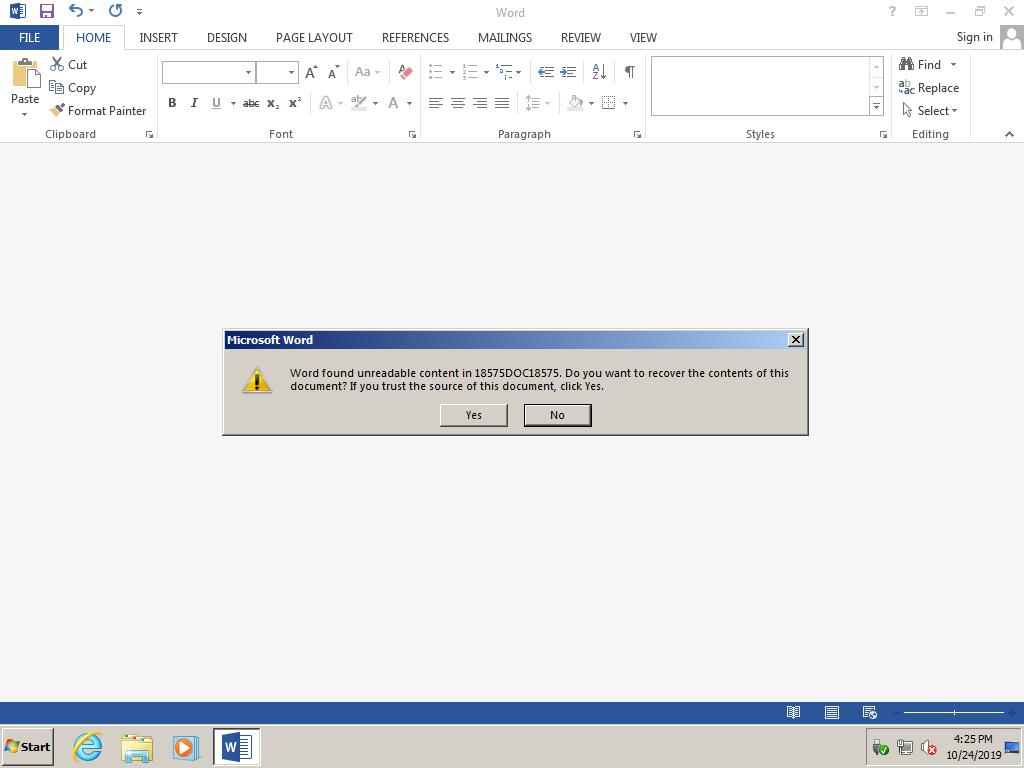Click the Save icon in the quick access toolbar

click(46, 12)
